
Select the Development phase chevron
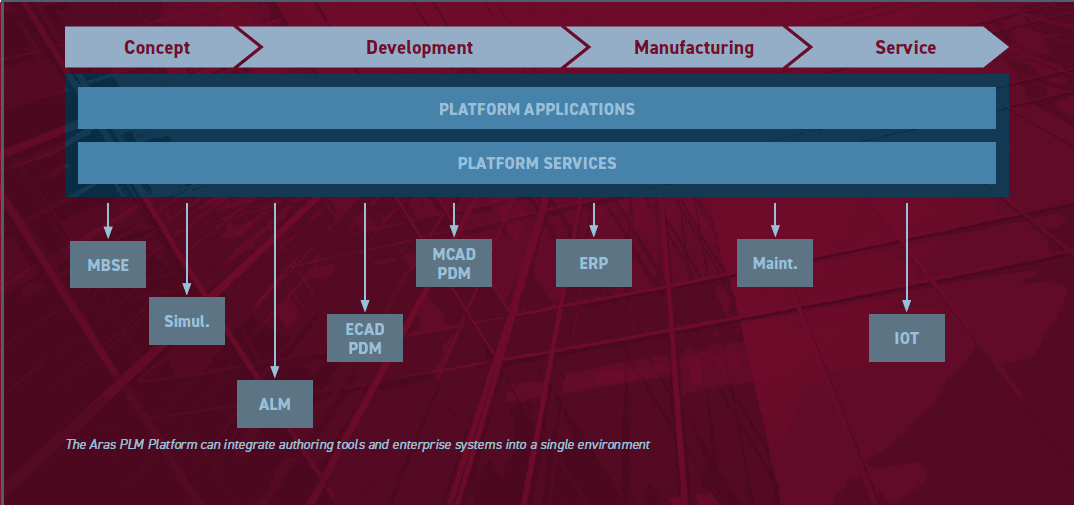[419, 47]
